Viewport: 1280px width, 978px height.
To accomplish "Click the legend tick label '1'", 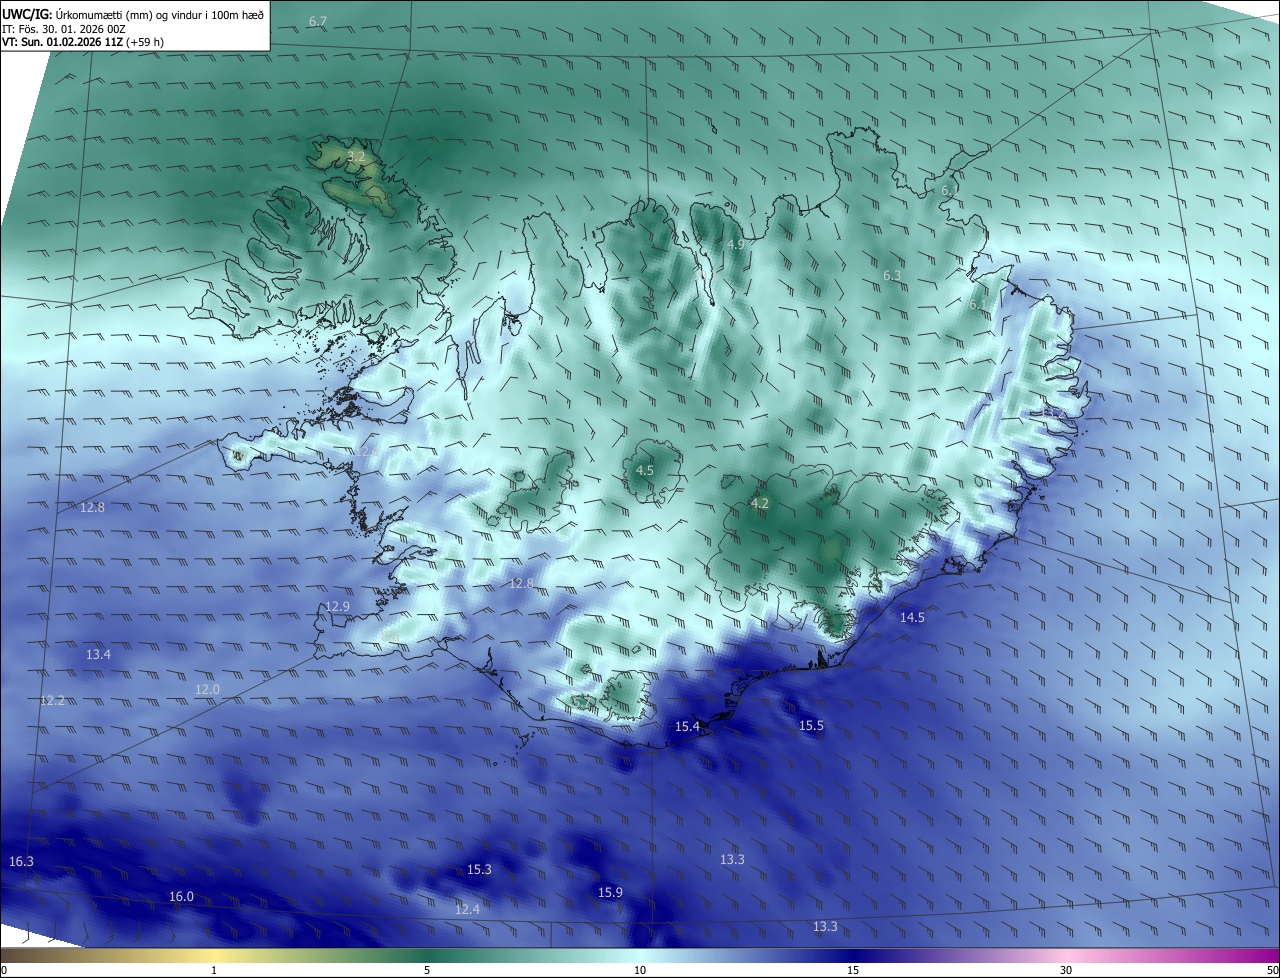I will click(214, 970).
